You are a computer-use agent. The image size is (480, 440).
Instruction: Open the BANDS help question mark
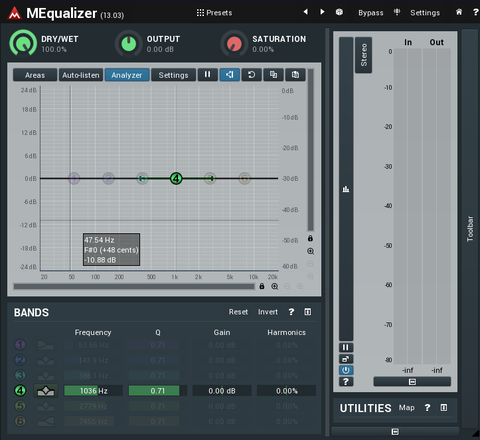click(x=291, y=312)
